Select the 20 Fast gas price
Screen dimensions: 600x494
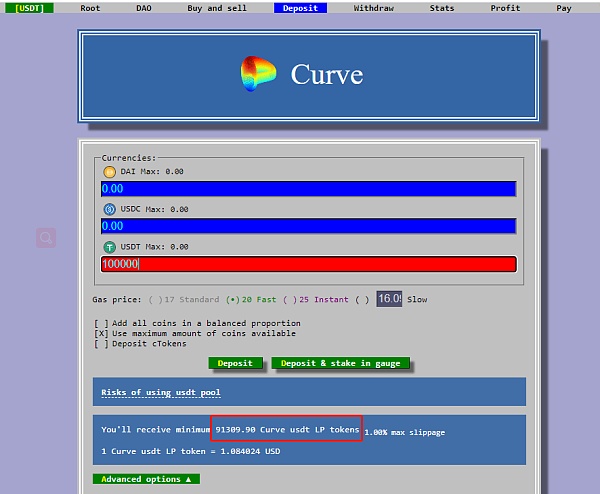pos(251,300)
